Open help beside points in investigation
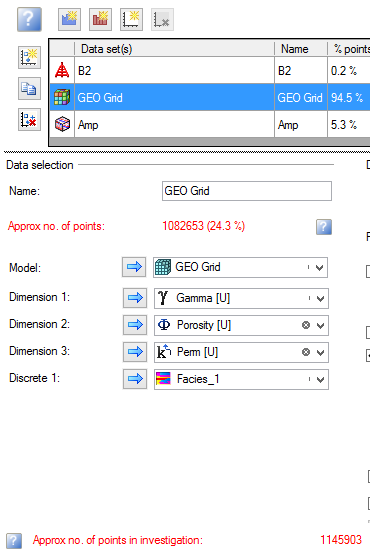 [x=14, y=540]
